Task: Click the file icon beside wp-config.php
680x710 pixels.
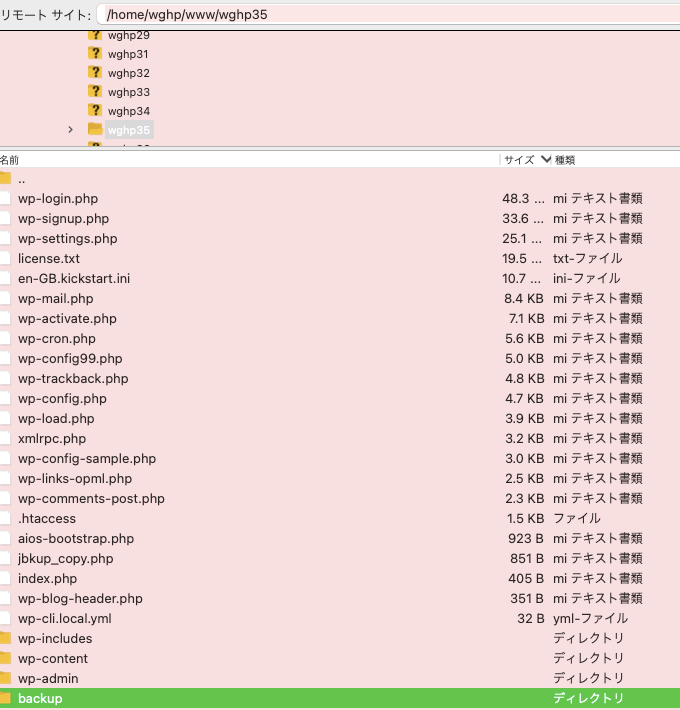Action: point(5,398)
